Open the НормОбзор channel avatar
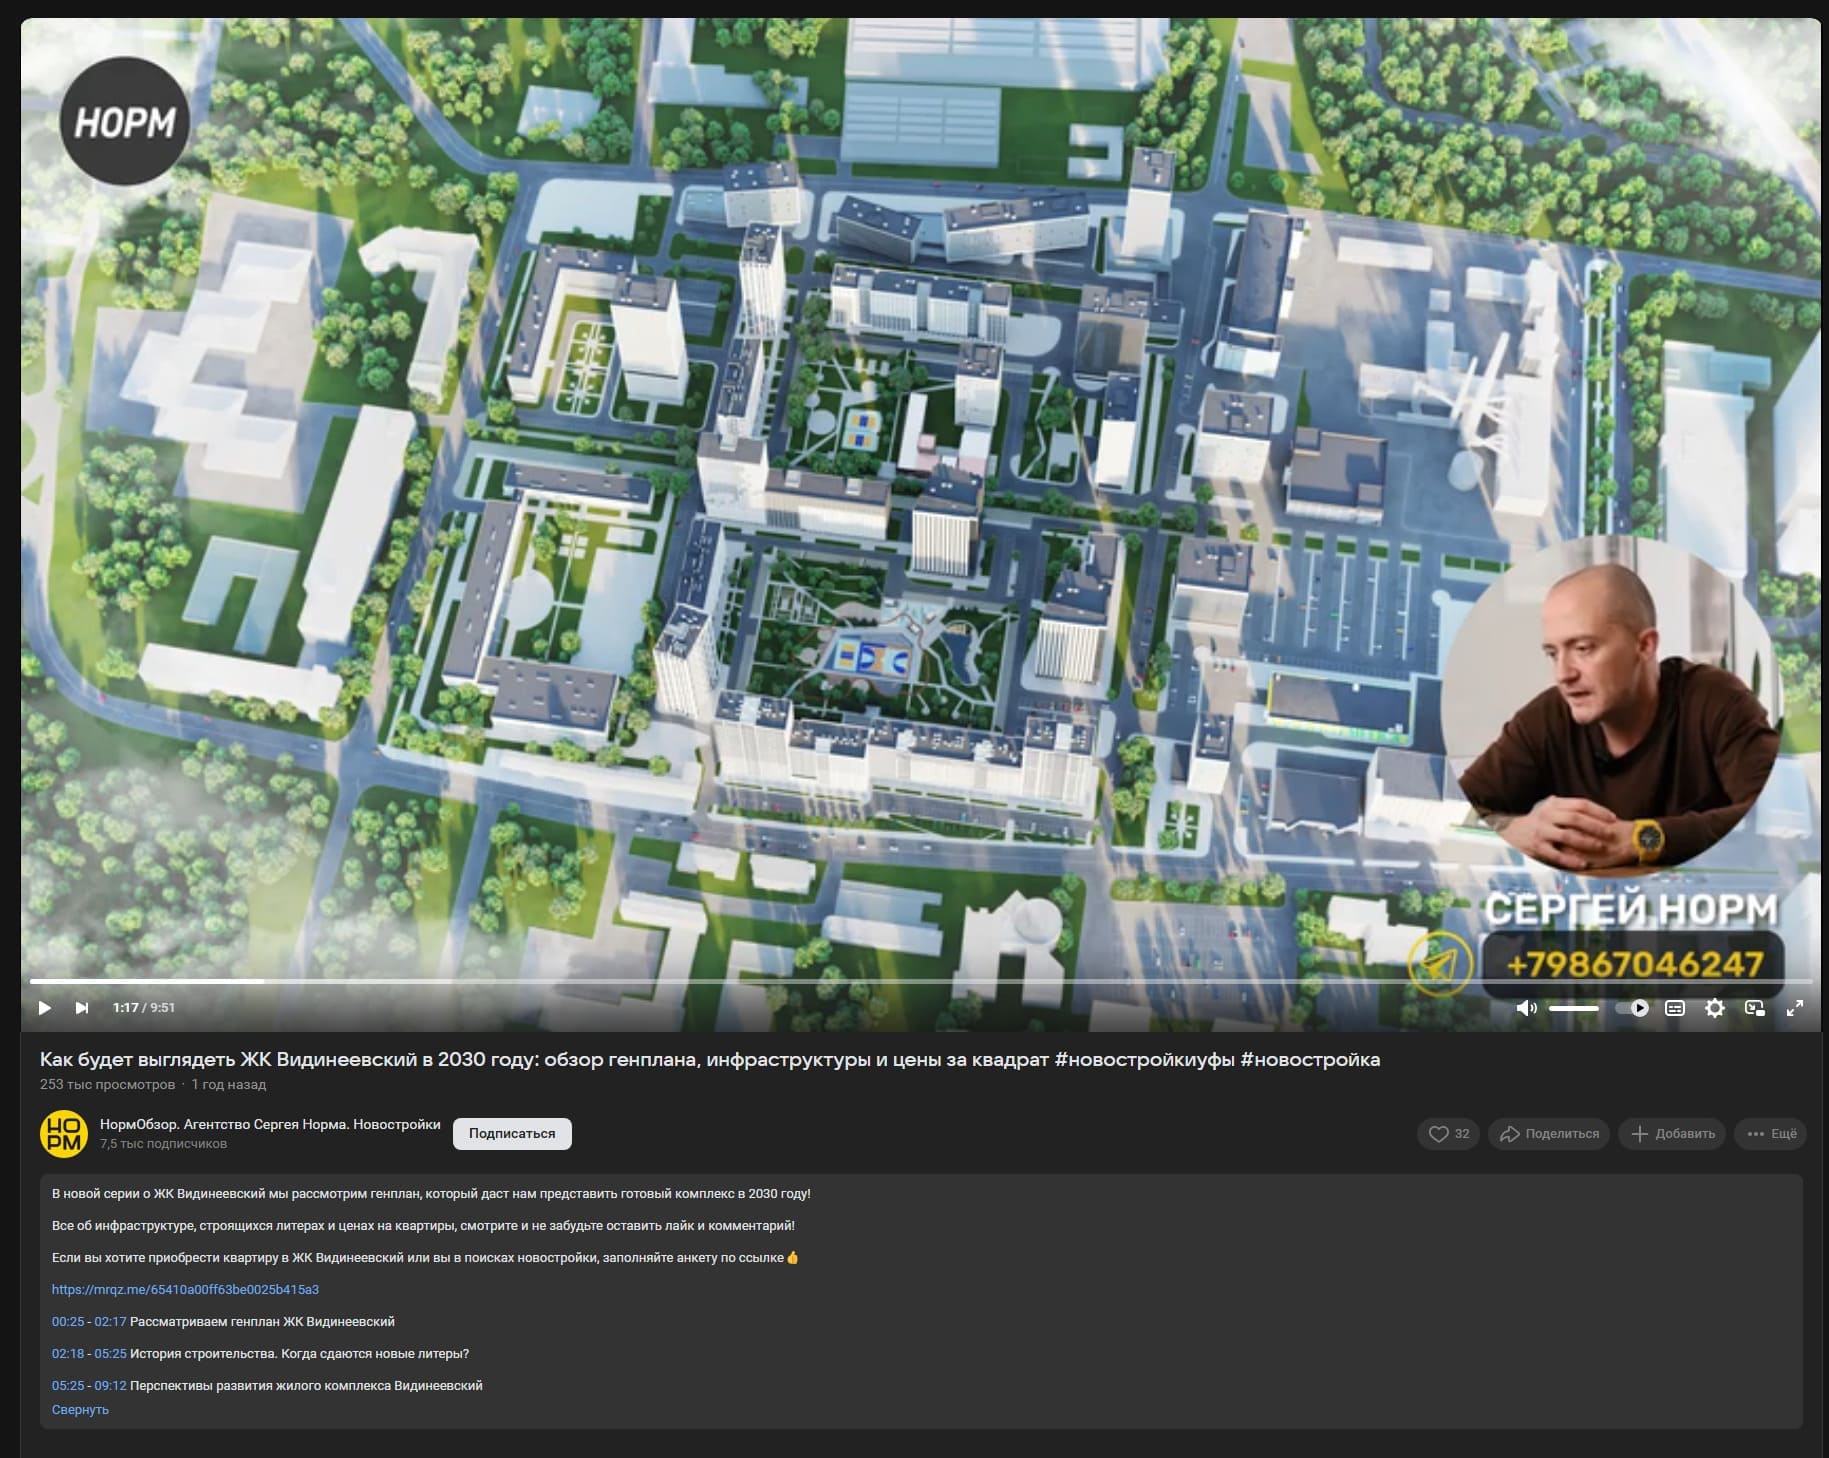The image size is (1829, 1458). click(x=63, y=1133)
